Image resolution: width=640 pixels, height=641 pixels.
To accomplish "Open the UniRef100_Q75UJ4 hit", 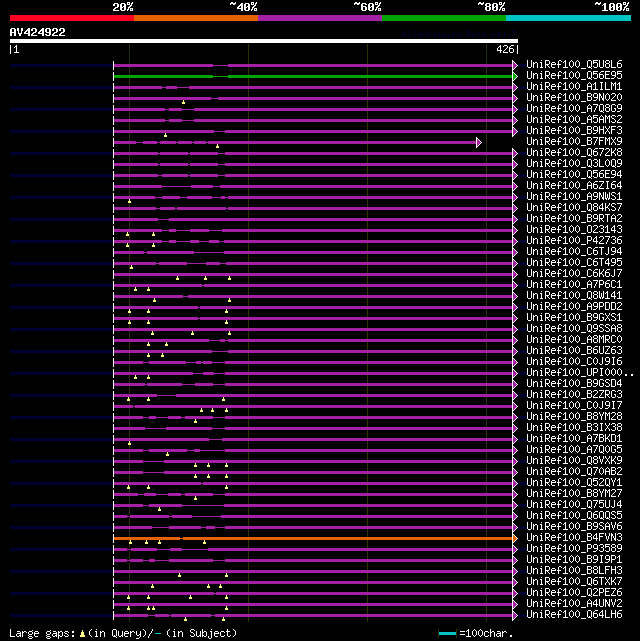I will (574, 504).
